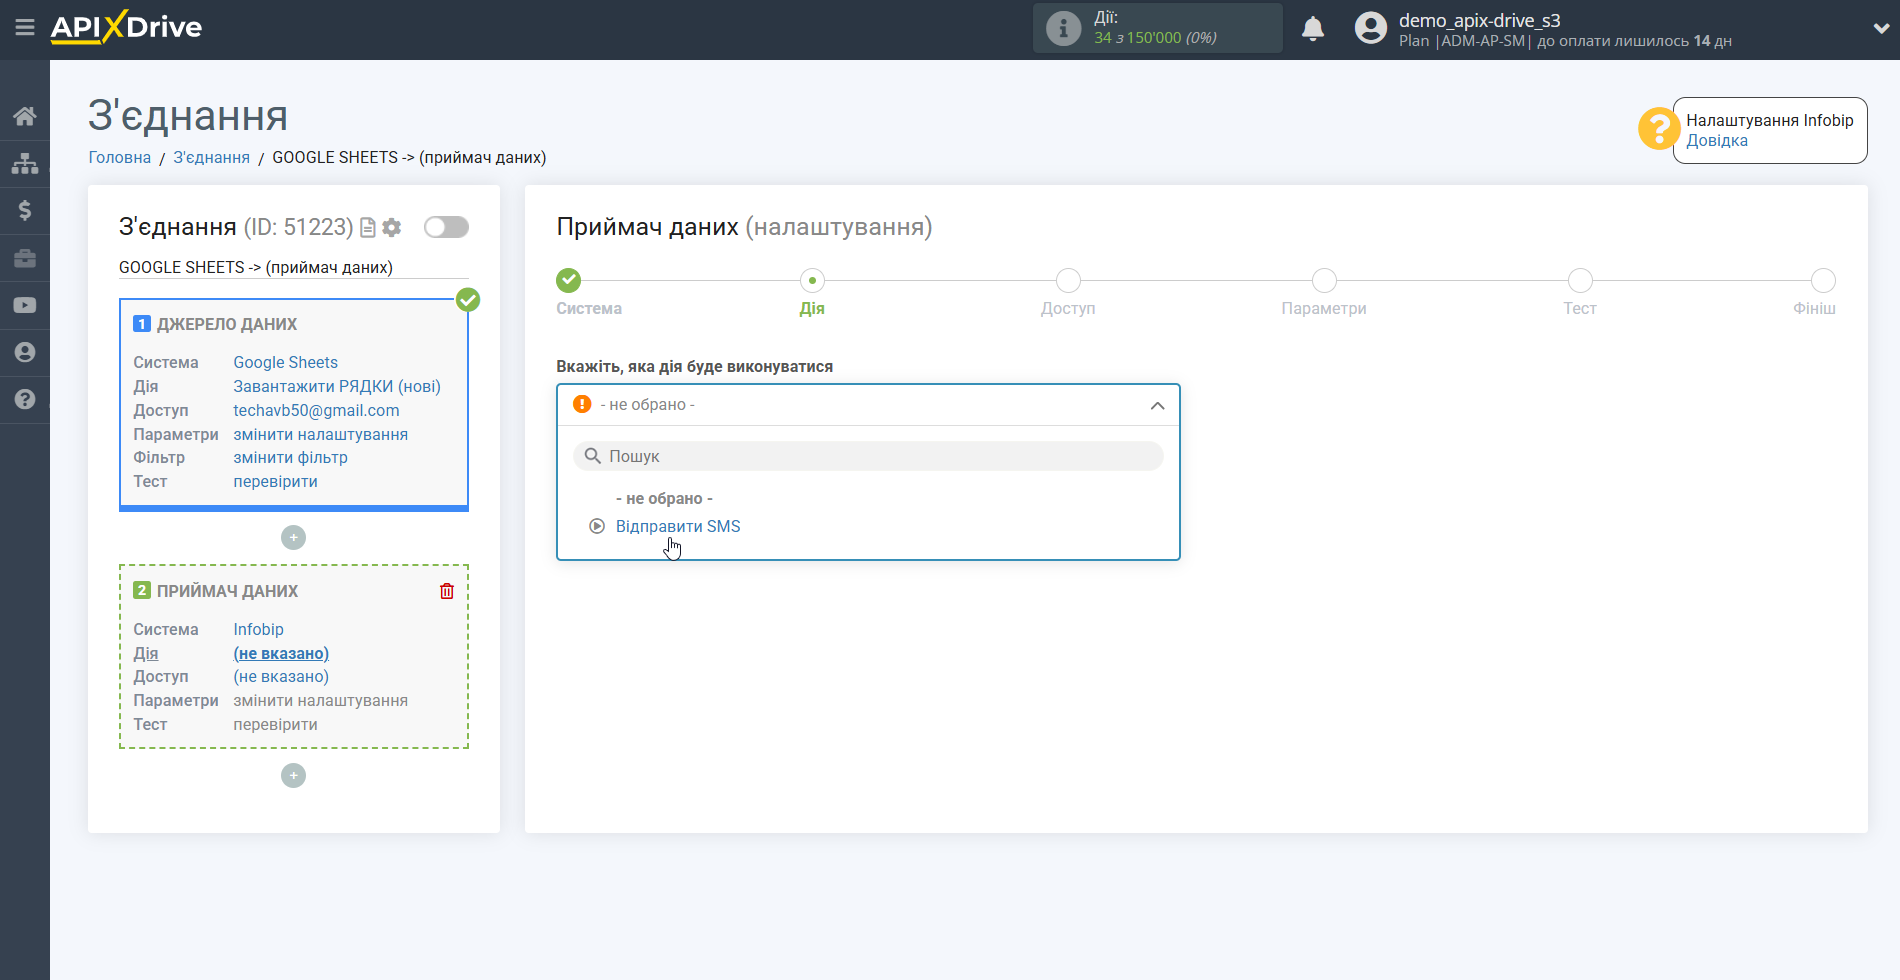Add a block after the data source
The width and height of the screenshot is (1900, 980).
pos(293,537)
